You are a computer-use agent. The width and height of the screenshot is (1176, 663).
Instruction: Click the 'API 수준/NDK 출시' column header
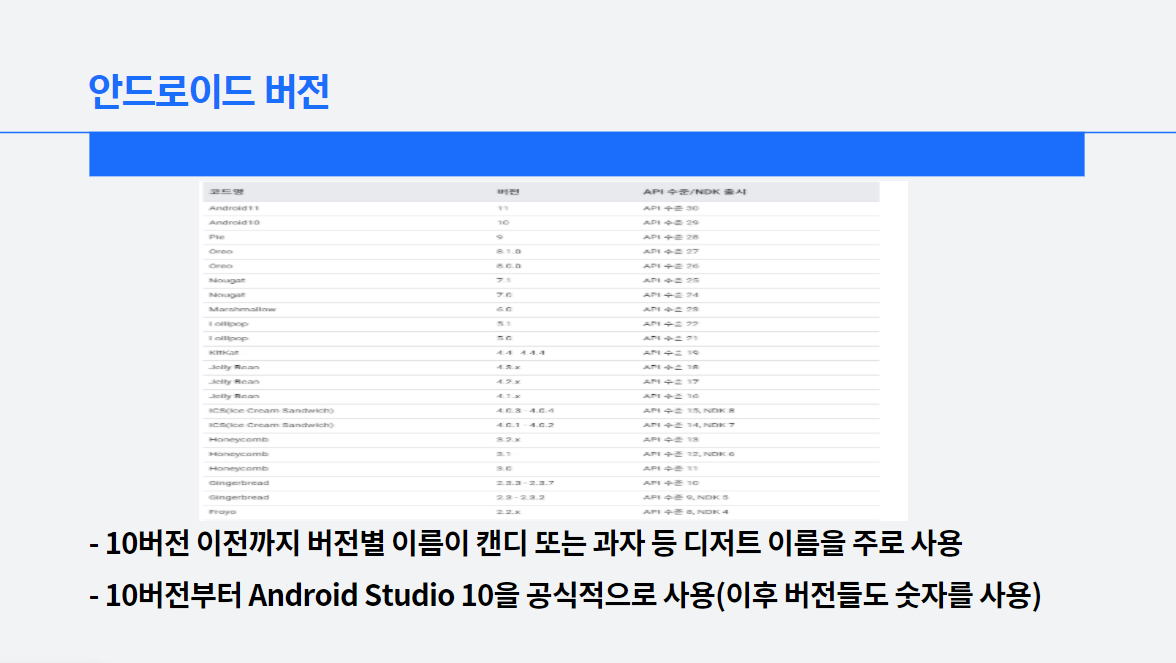[695, 192]
